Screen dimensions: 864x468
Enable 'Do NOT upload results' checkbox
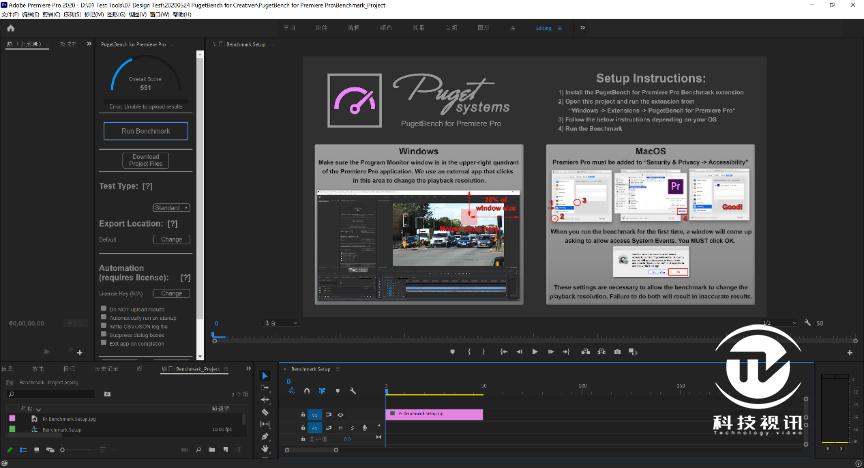click(x=103, y=309)
